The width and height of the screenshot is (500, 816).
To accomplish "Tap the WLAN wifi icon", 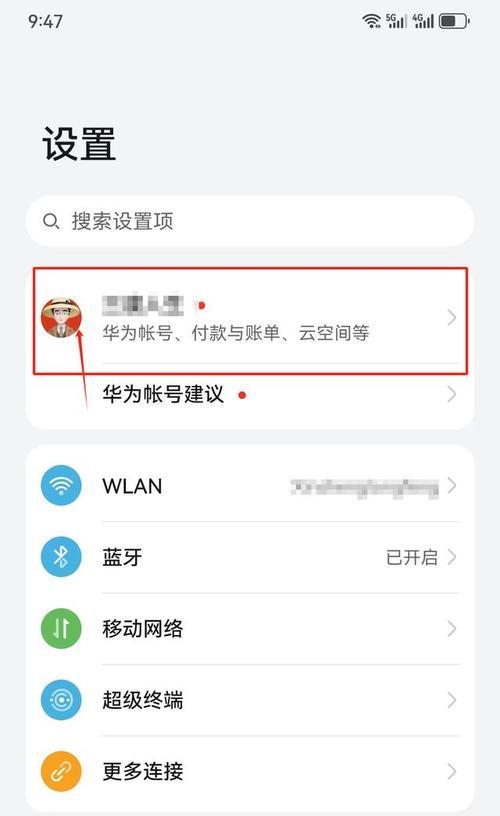I will [61, 486].
